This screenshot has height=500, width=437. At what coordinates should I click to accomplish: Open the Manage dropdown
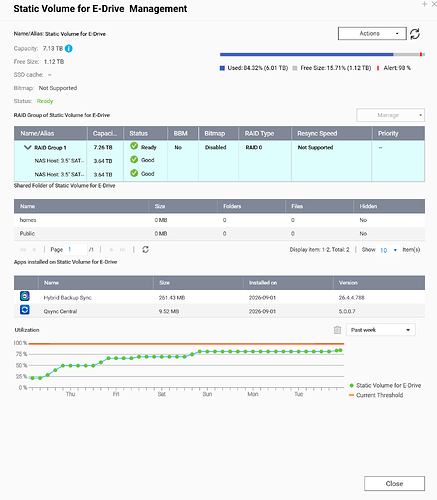click(x=390, y=115)
